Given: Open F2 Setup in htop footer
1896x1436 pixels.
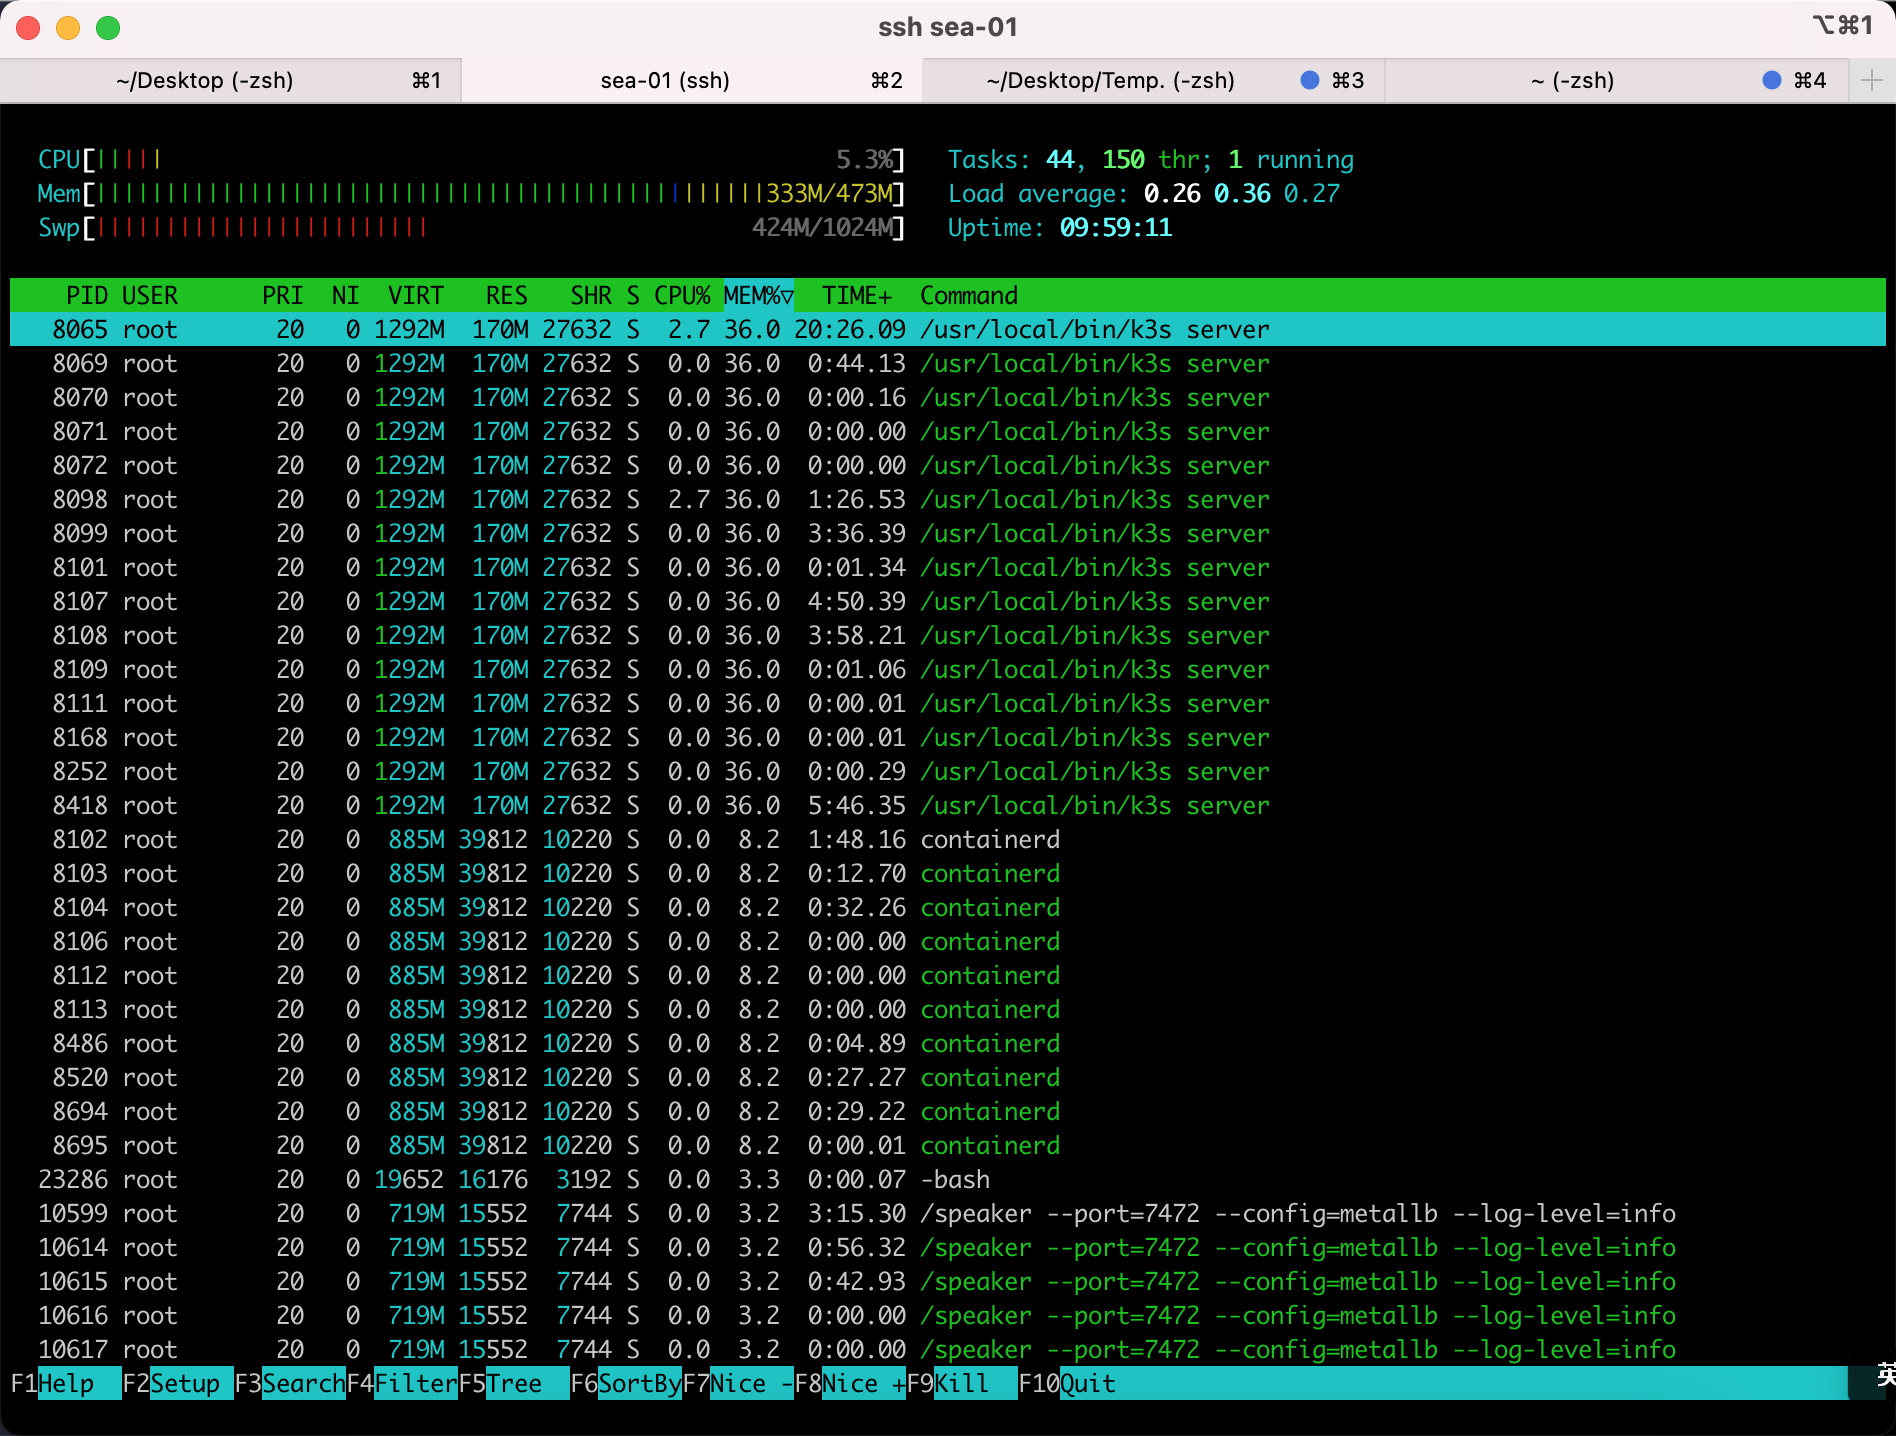Looking at the screenshot, I should tap(178, 1383).
